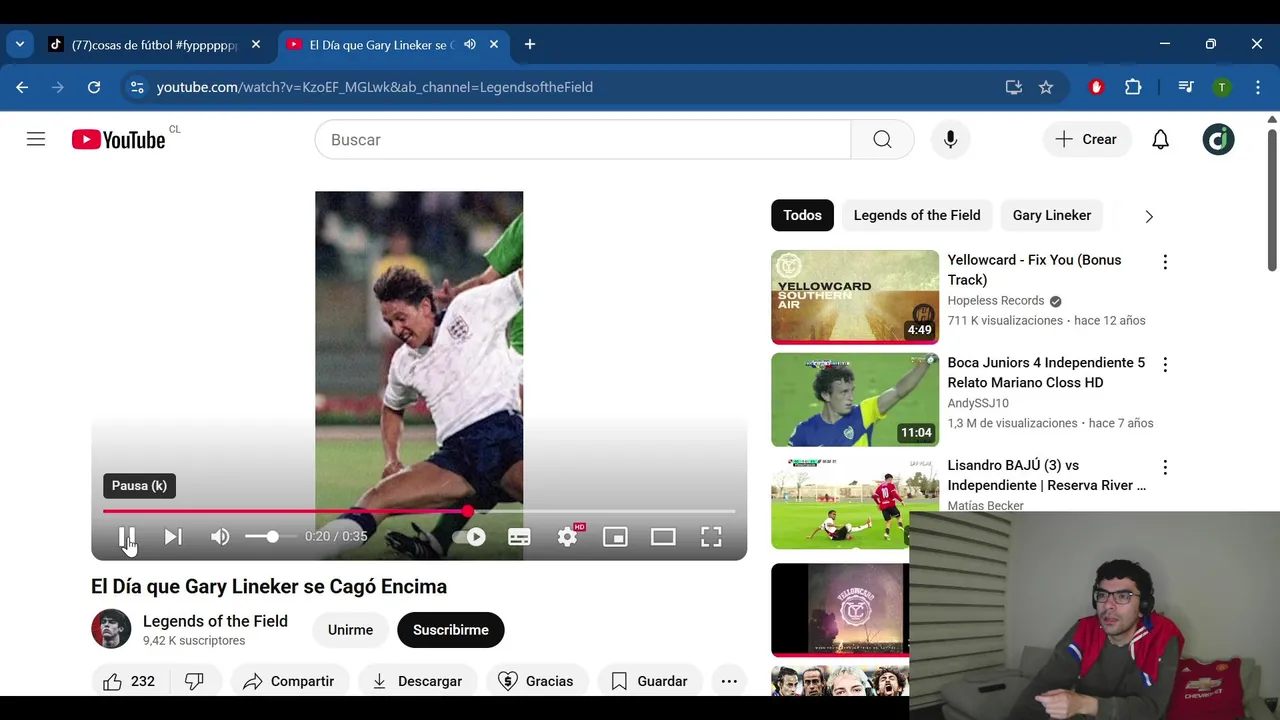1280x720 pixels.
Task: Open the AndySSJ10 channel name
Action: [978, 403]
